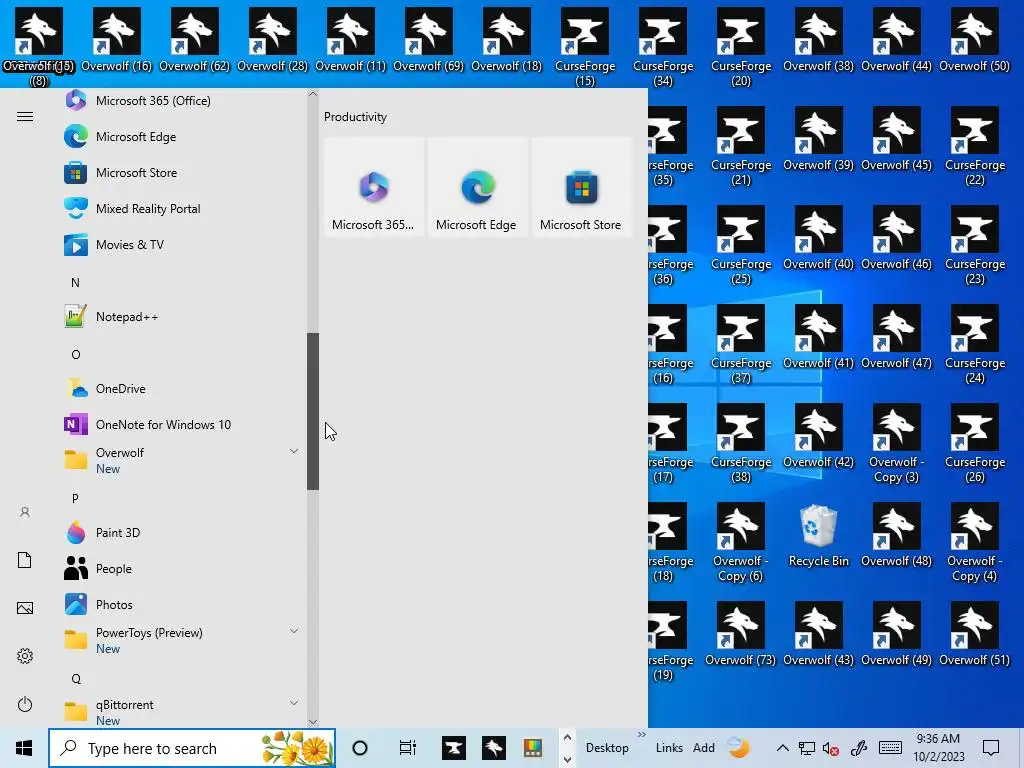The image size is (1024, 768).
Task: Jump to letter O section header
Action: pos(76,355)
